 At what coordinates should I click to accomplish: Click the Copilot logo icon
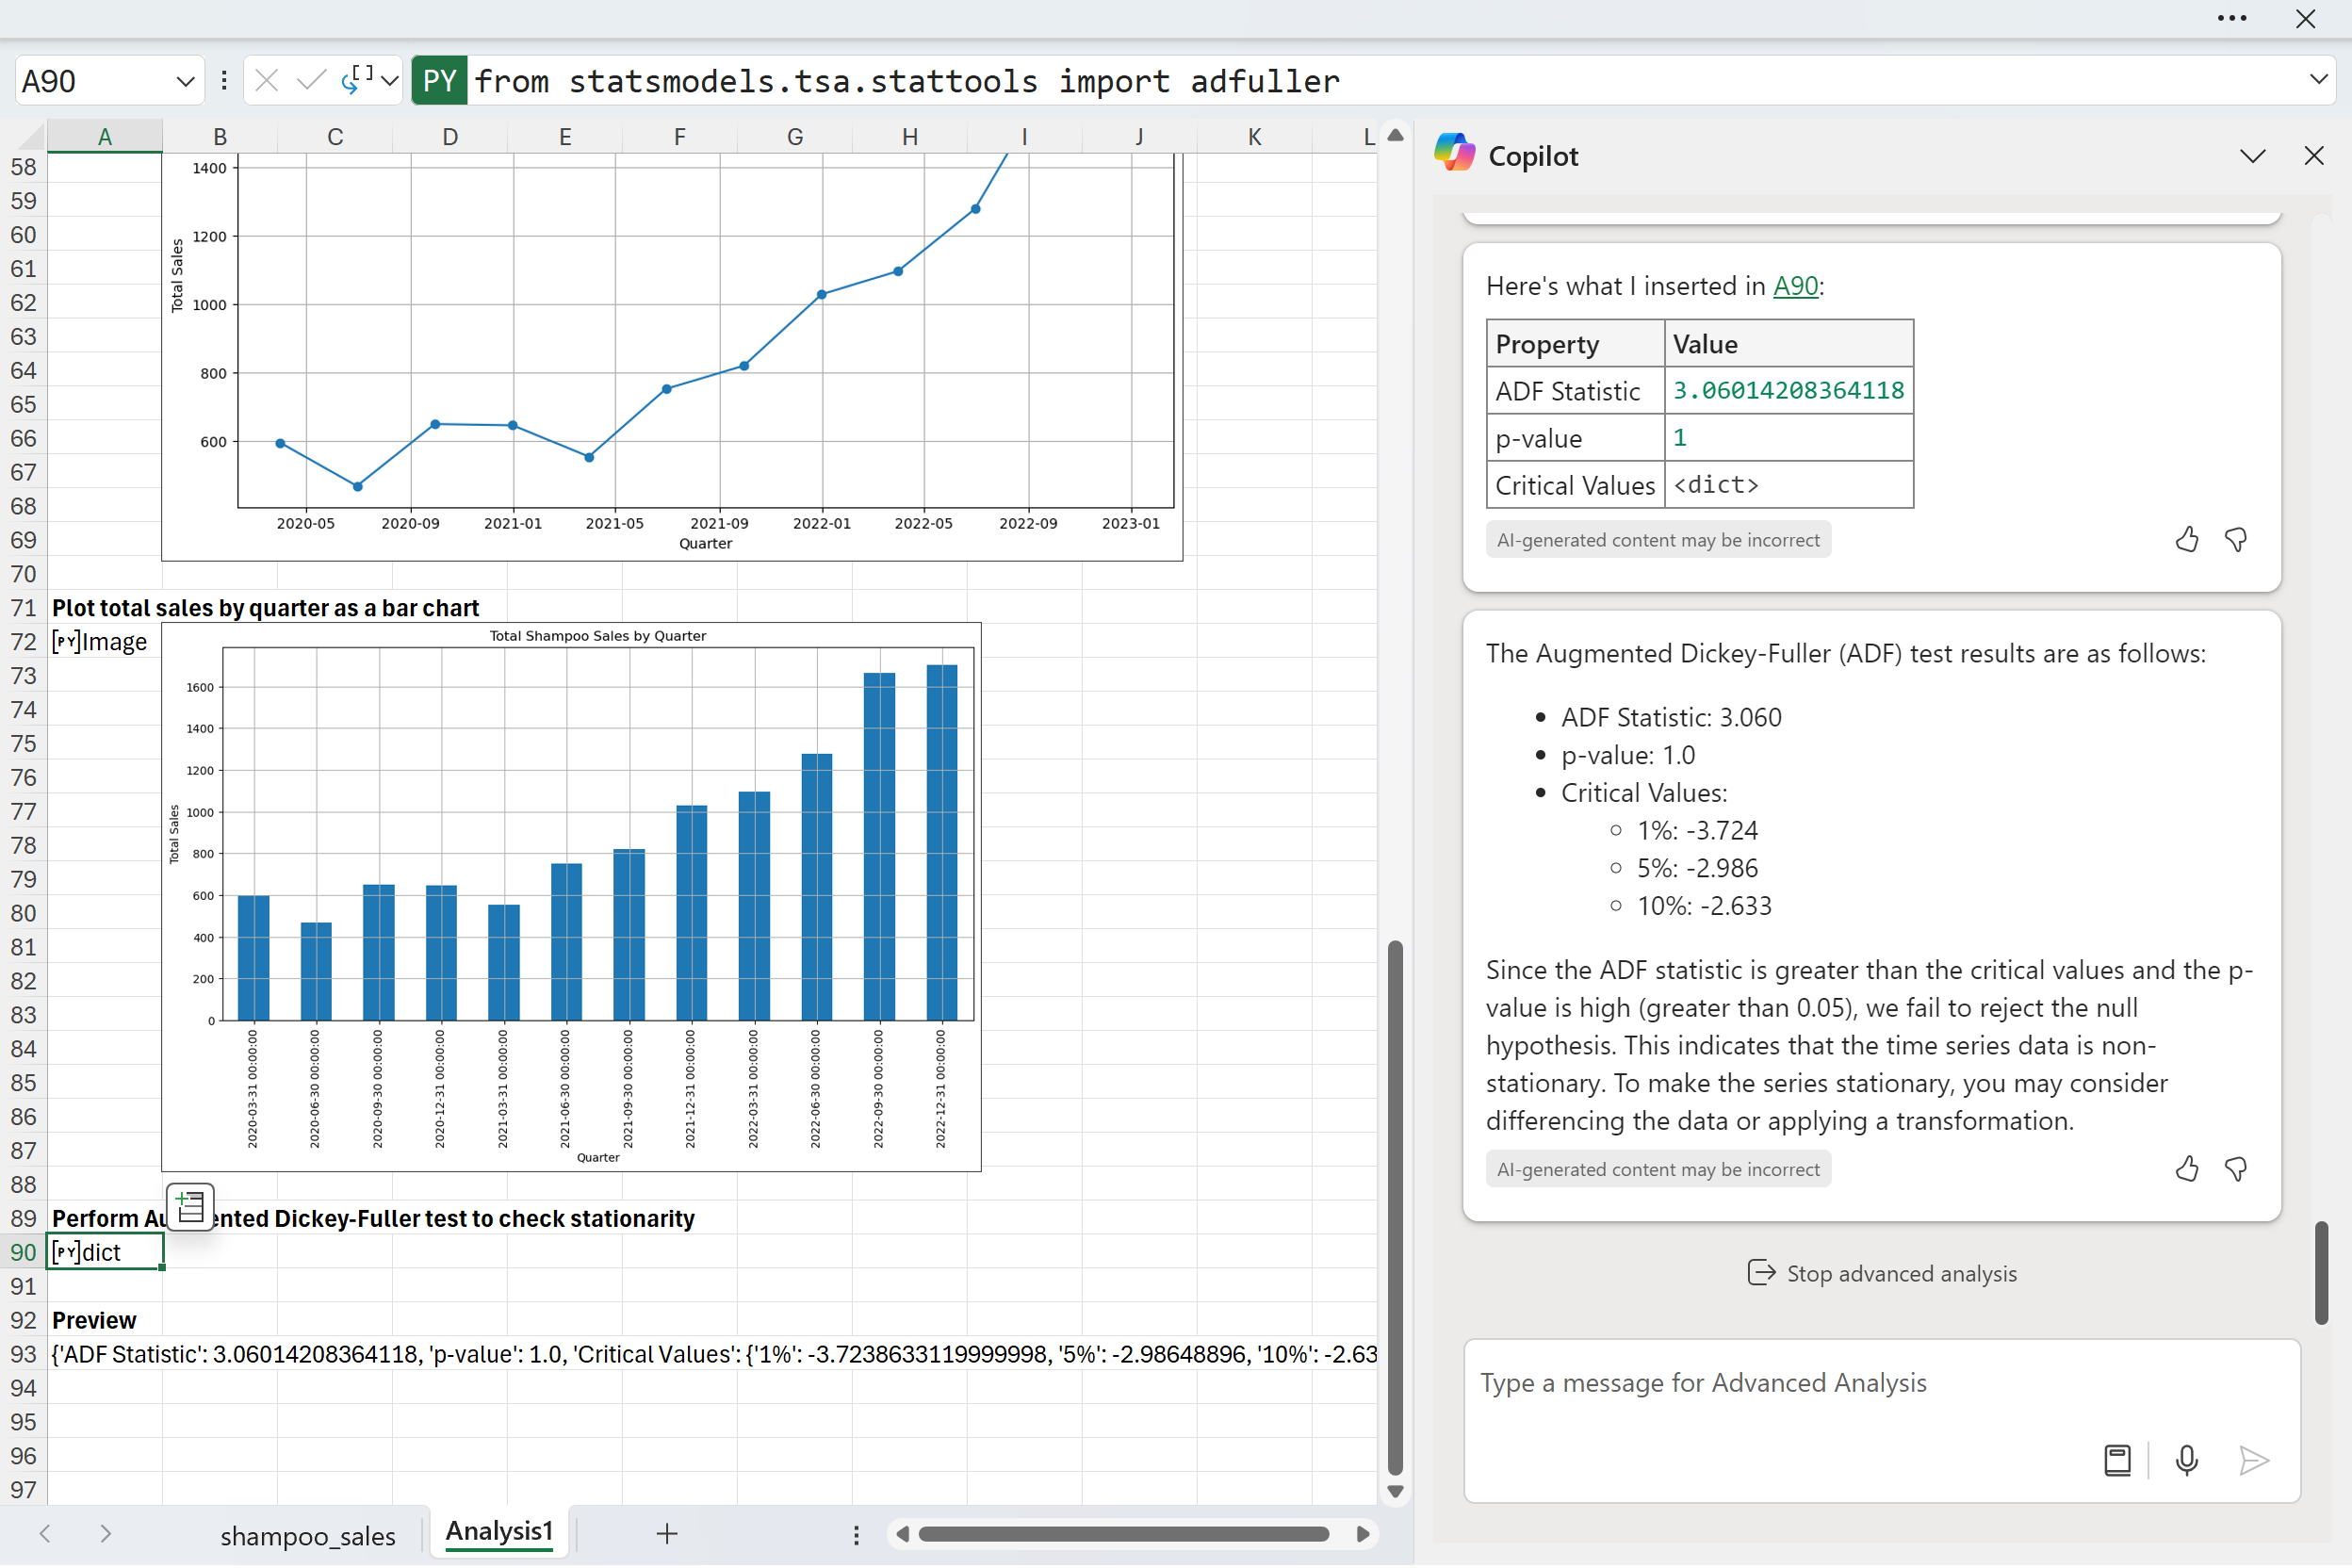tap(1454, 155)
